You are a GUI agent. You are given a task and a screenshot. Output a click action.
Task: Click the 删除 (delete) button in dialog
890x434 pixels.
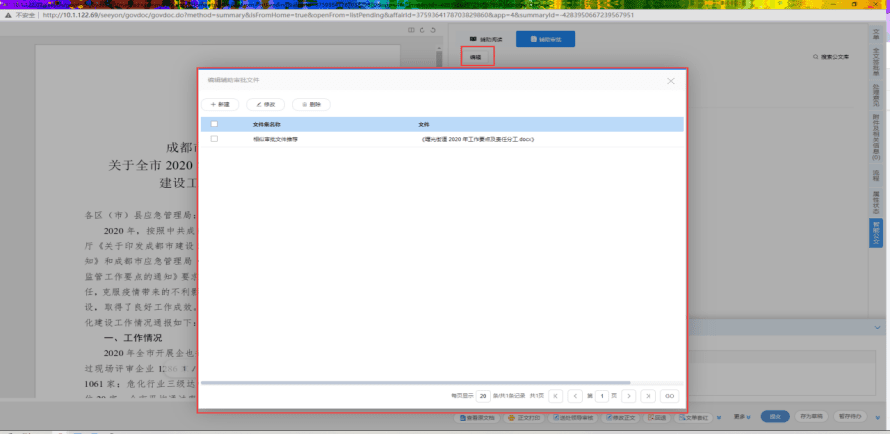pos(311,104)
